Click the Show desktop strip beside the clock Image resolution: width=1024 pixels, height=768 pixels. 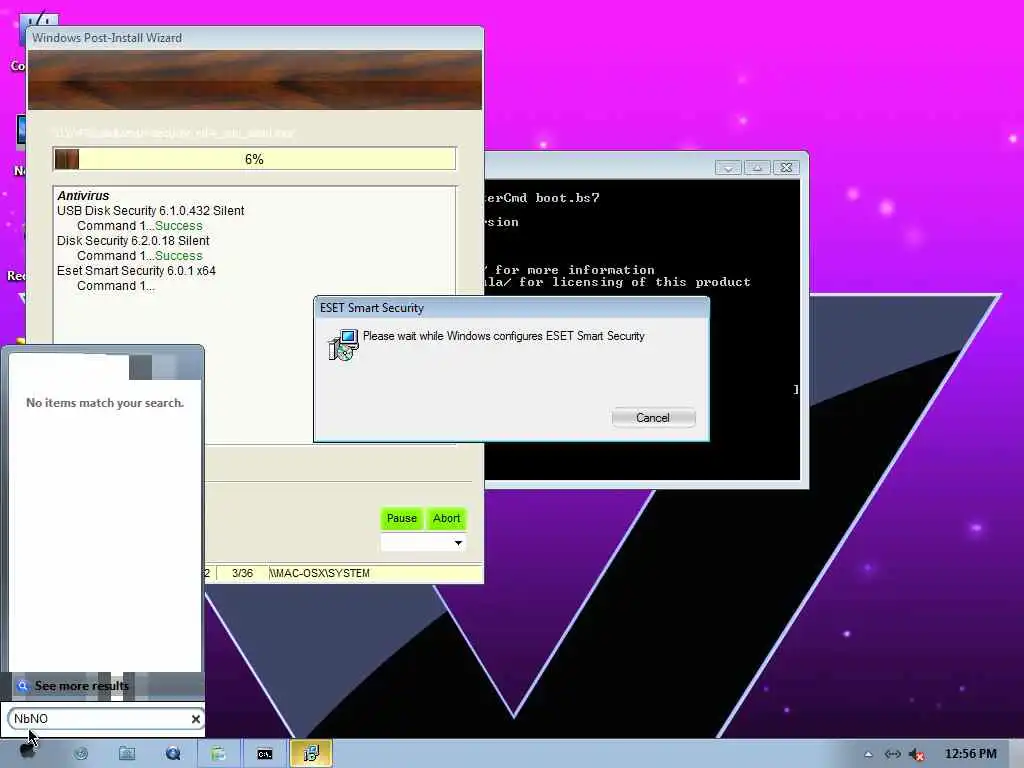click(x=1018, y=754)
